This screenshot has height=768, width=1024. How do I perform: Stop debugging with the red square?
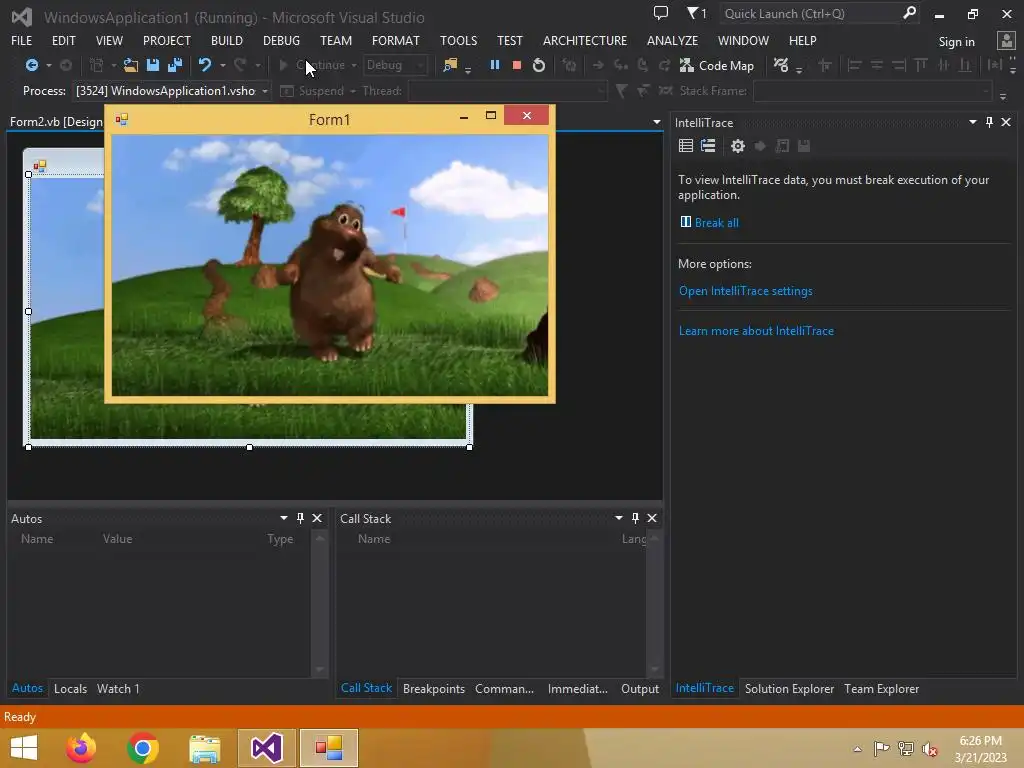click(517, 65)
